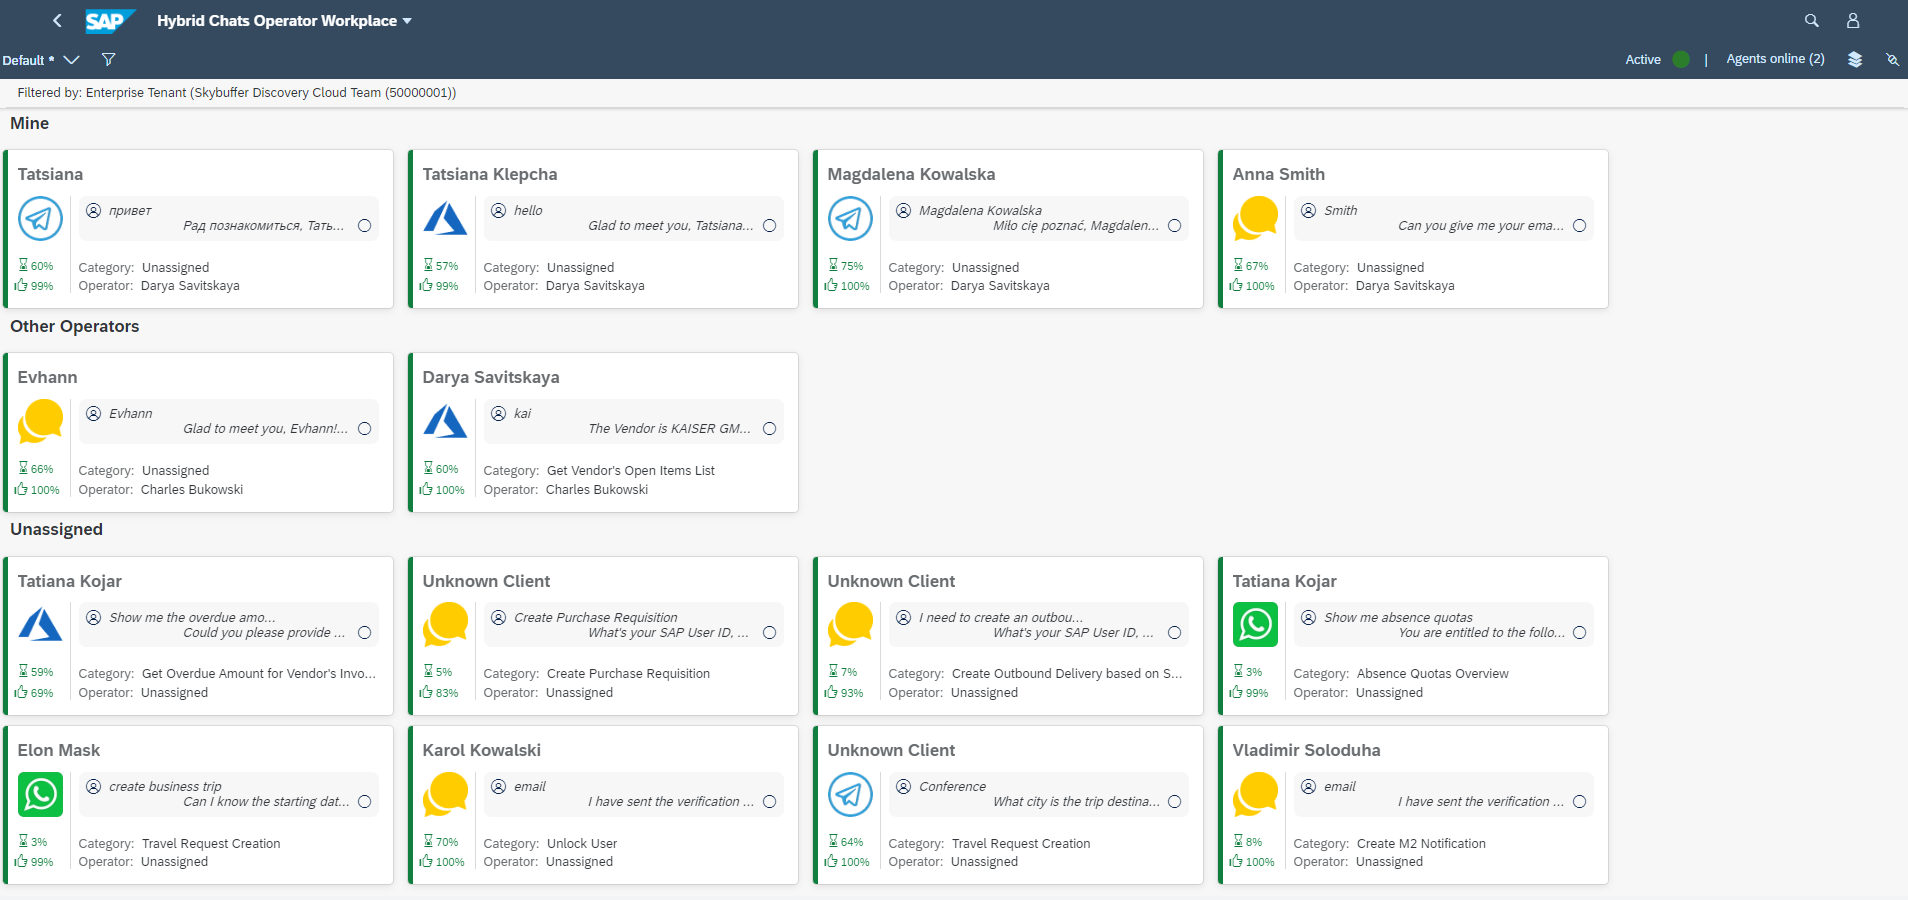
Task: Toggle the green Active status indicator
Action: (1681, 59)
